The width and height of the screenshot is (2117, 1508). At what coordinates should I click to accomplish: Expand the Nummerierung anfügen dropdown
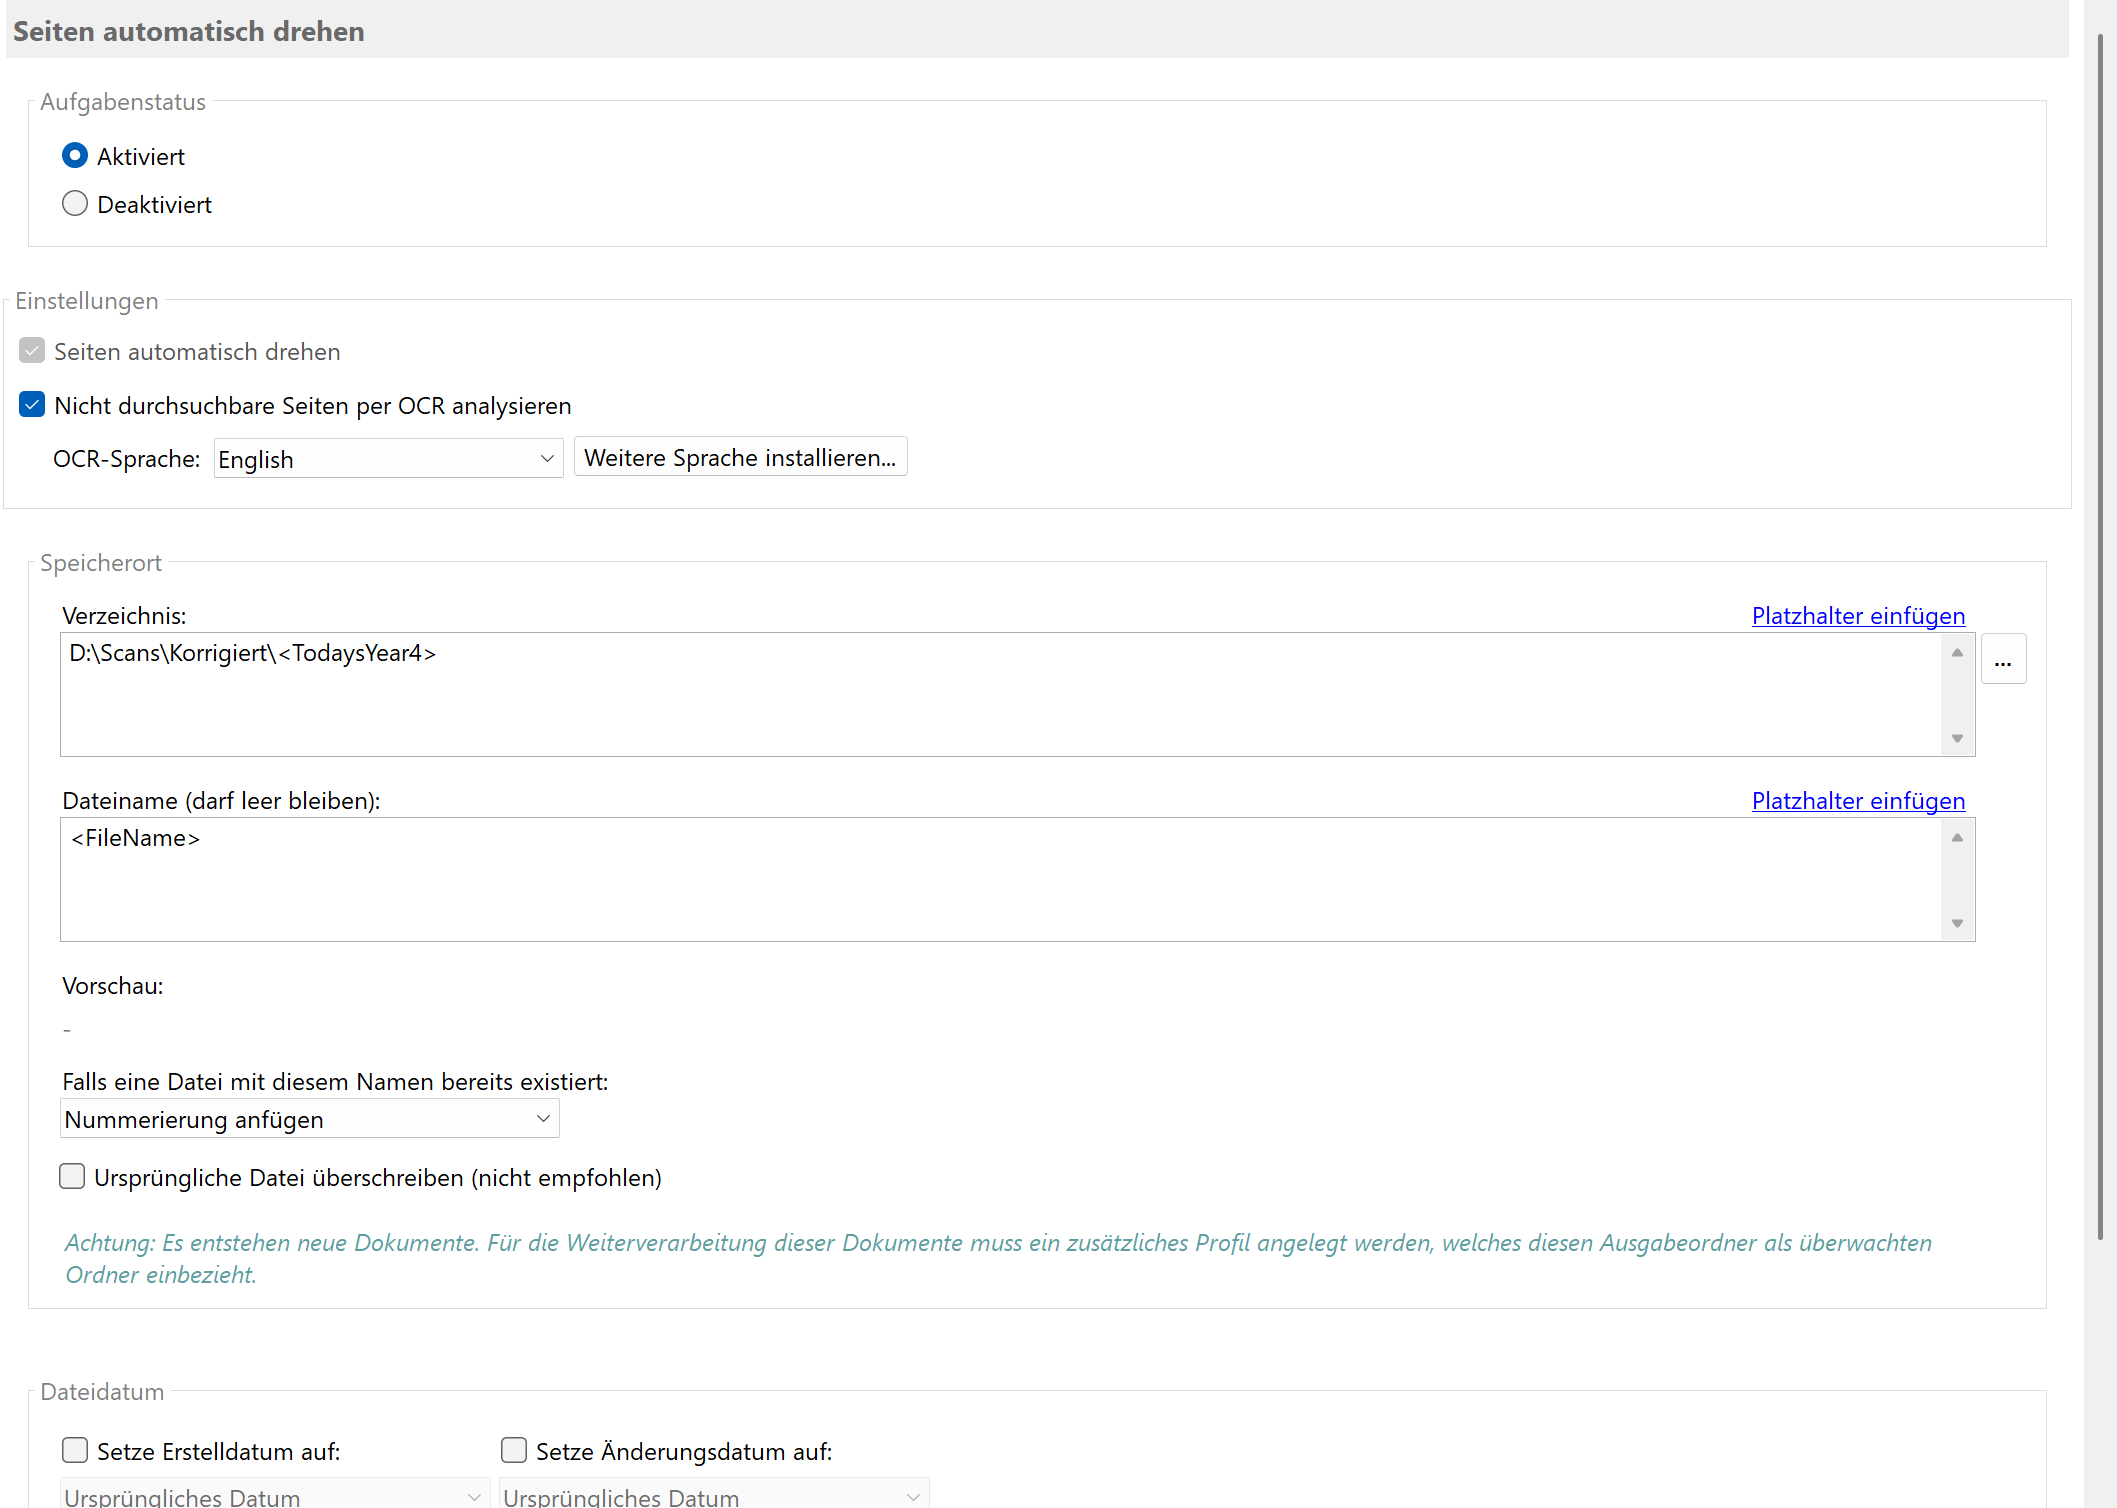309,1119
